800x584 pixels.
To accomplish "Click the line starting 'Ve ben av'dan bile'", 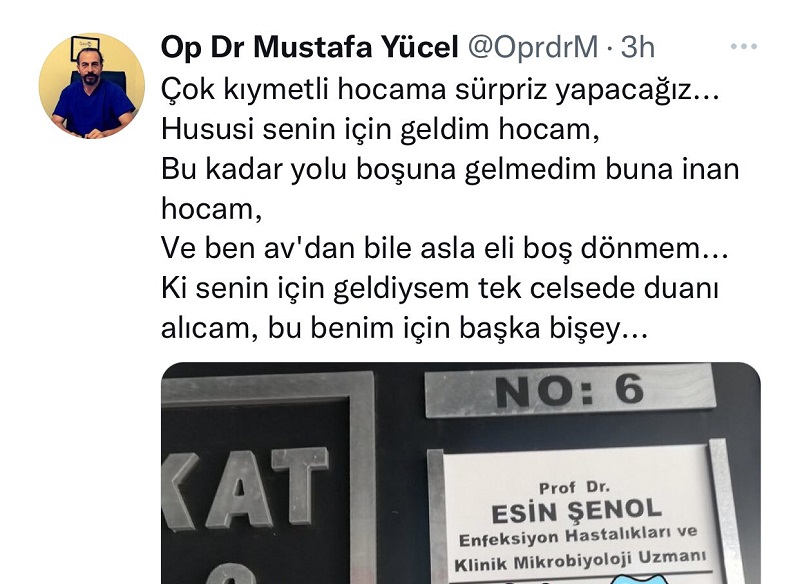I will (444, 248).
